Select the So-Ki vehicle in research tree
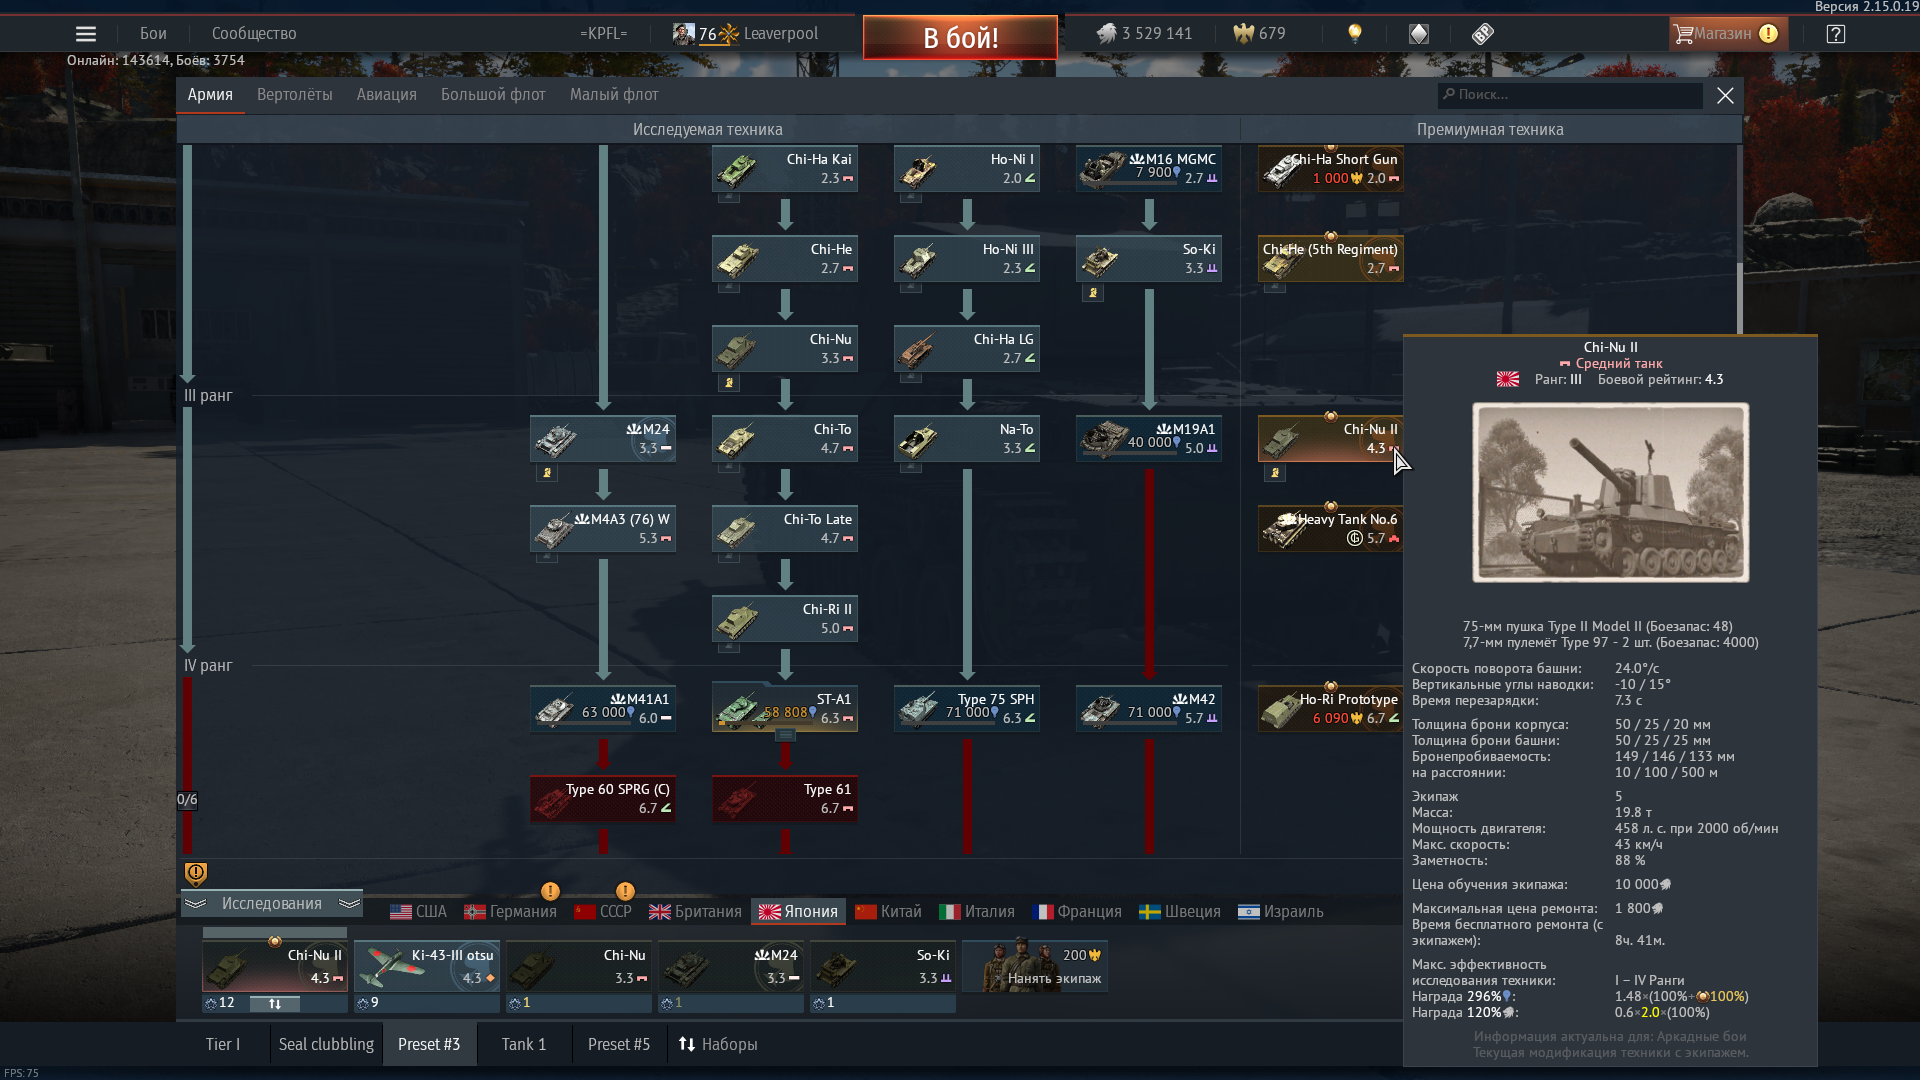 point(1149,259)
